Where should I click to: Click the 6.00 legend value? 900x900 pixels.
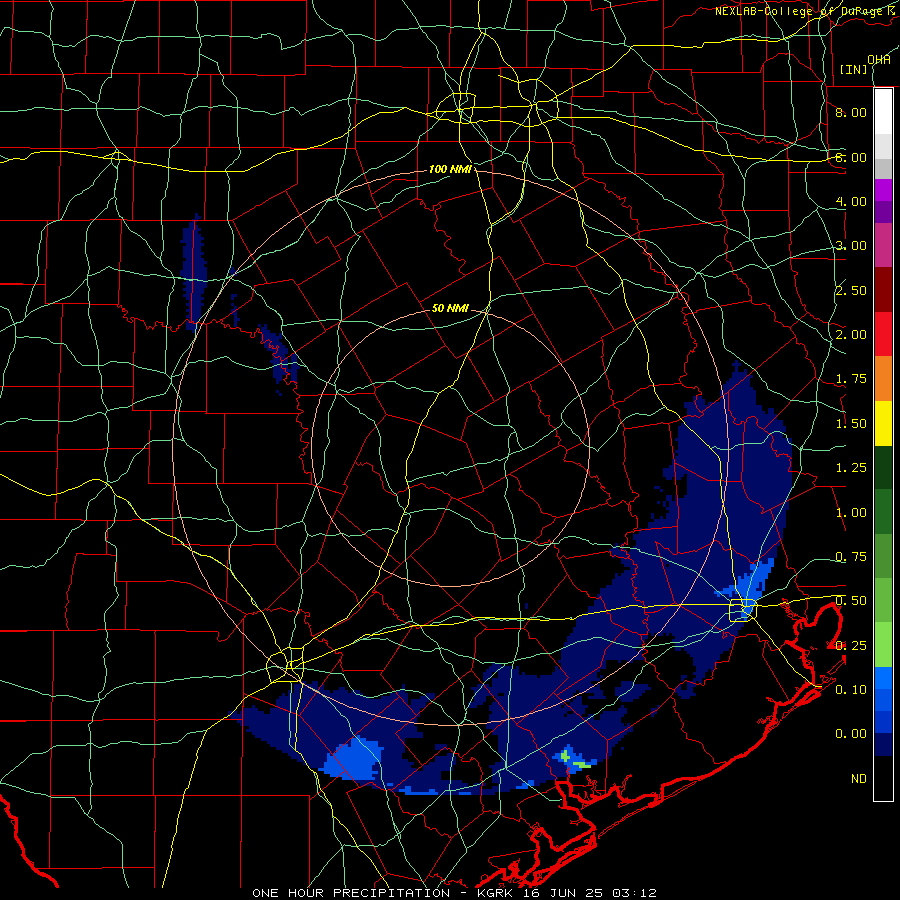[851, 157]
